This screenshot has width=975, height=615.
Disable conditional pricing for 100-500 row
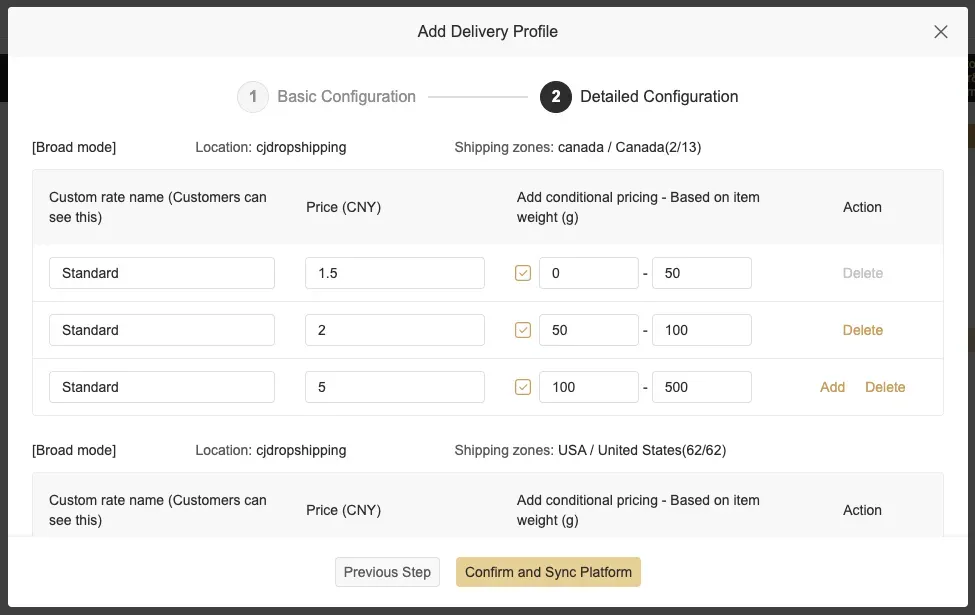pos(523,387)
